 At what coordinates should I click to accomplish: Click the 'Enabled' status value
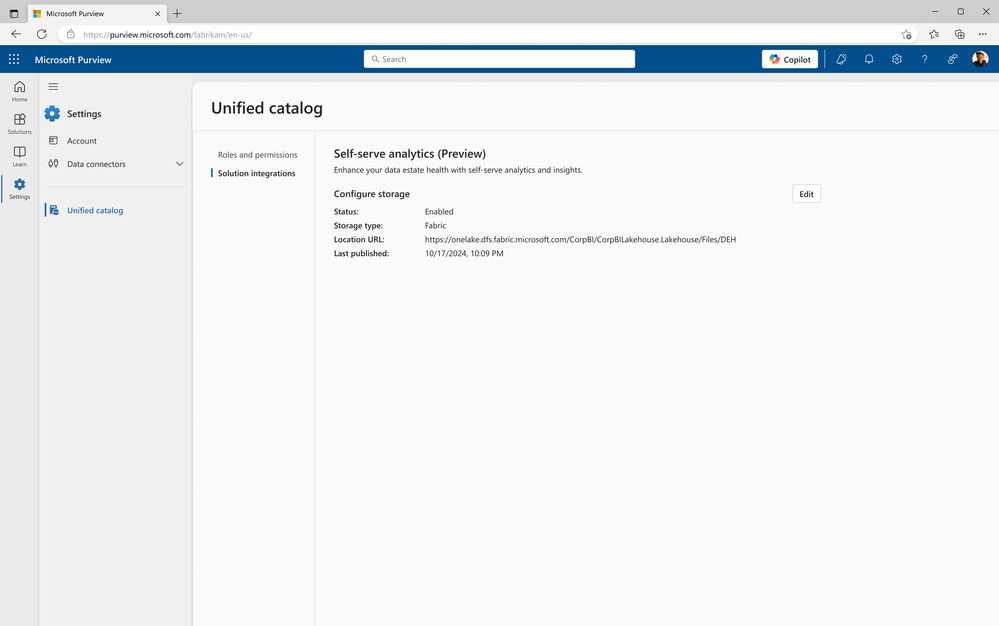pos(439,211)
